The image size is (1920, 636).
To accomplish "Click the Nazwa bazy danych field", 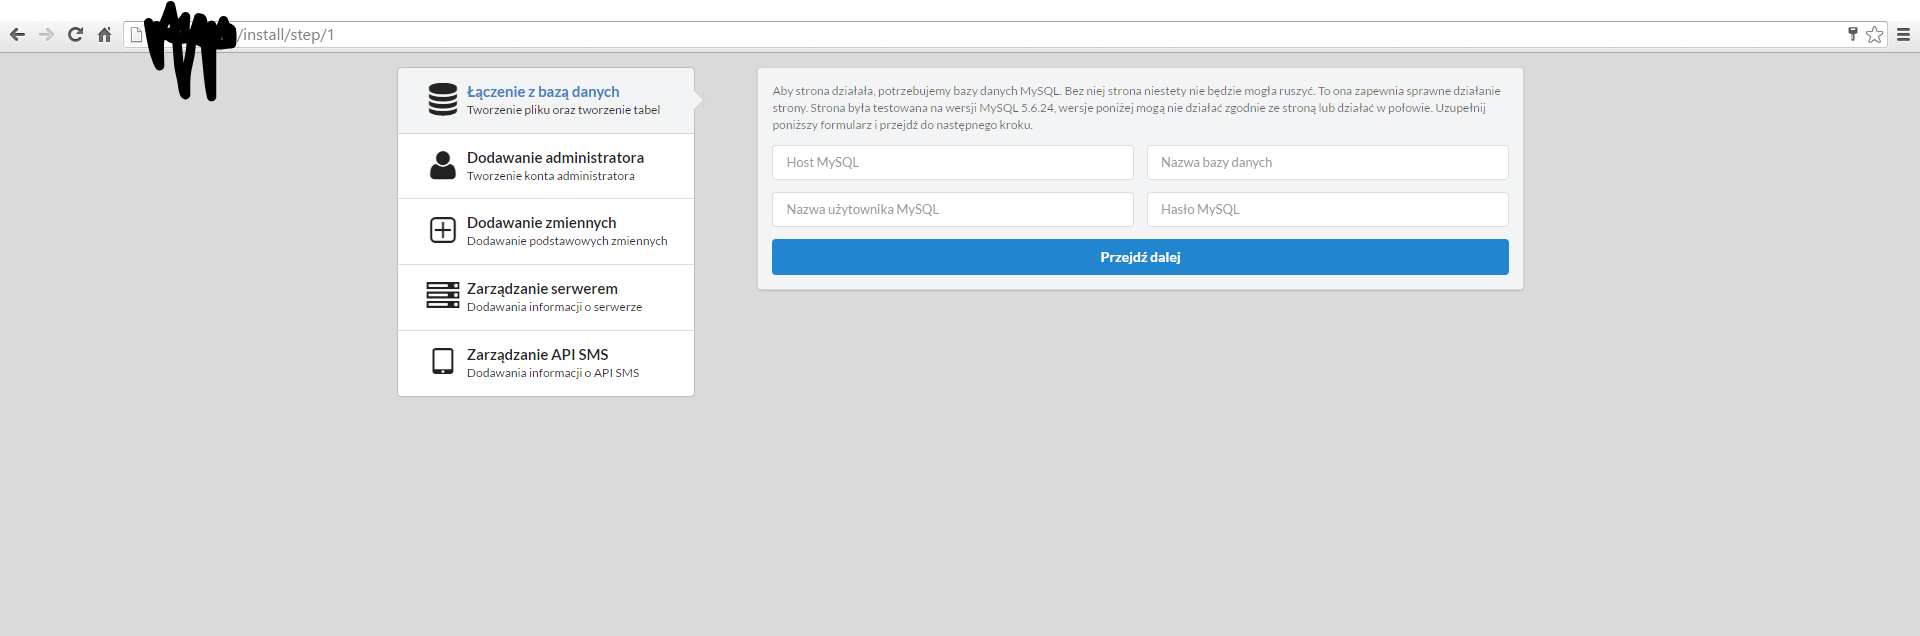I will tap(1327, 163).
